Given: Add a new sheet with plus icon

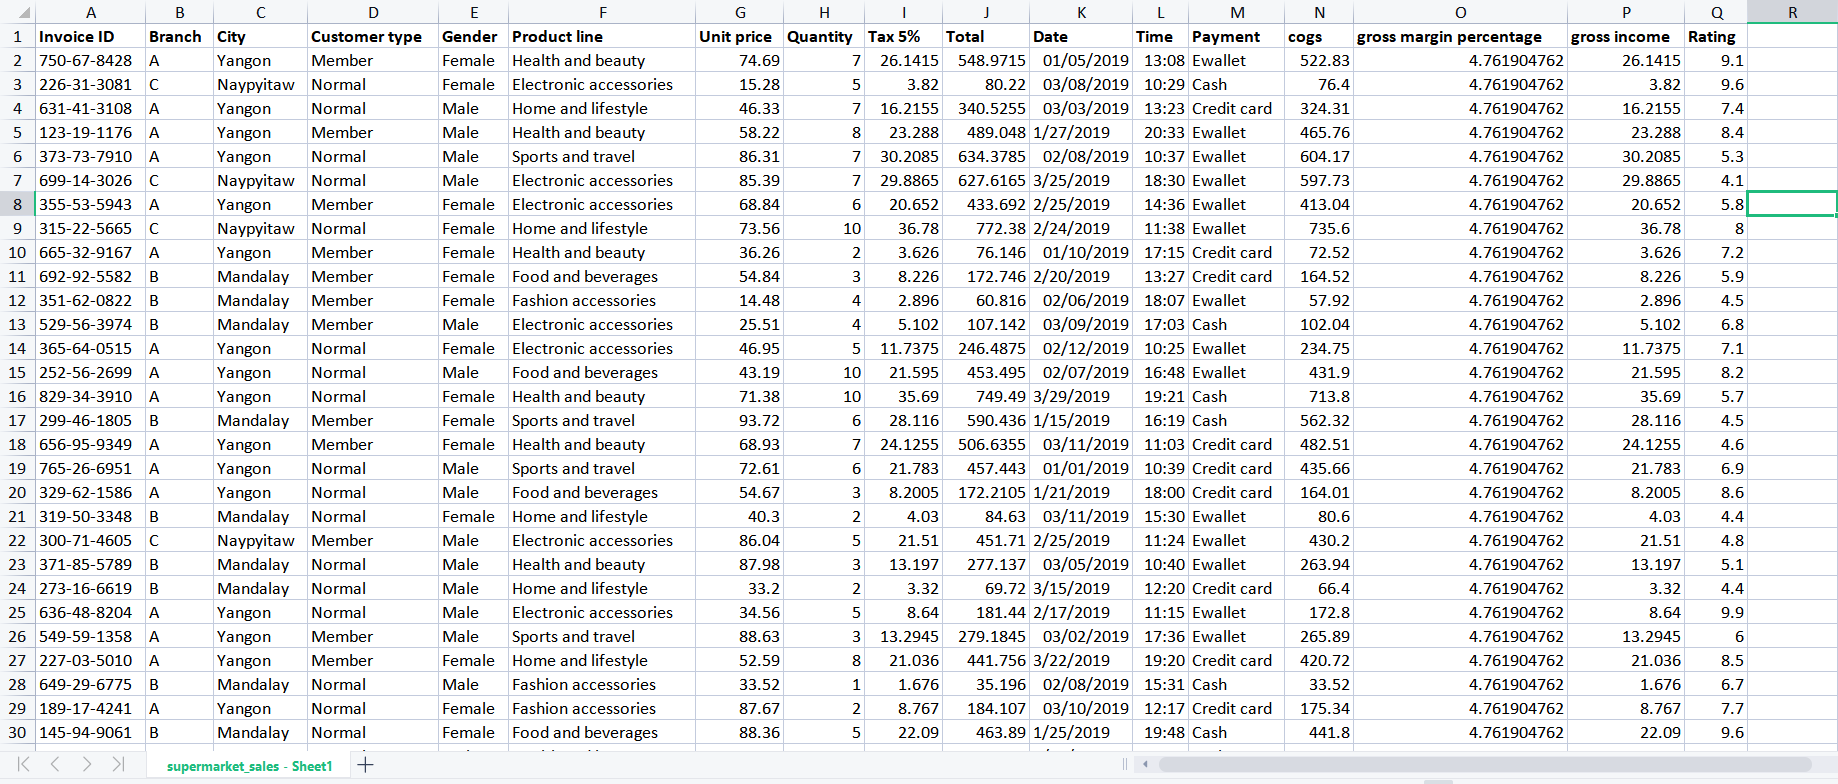Looking at the screenshot, I should (x=366, y=765).
